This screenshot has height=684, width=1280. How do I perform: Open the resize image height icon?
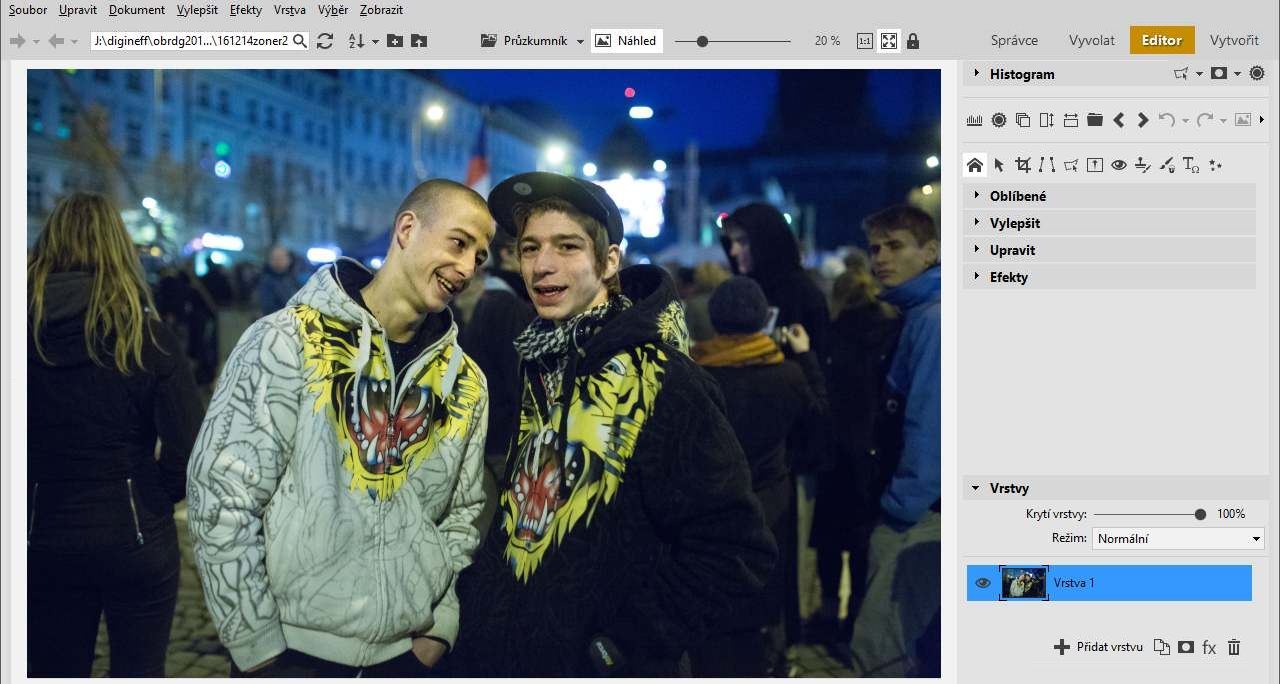coord(1047,120)
